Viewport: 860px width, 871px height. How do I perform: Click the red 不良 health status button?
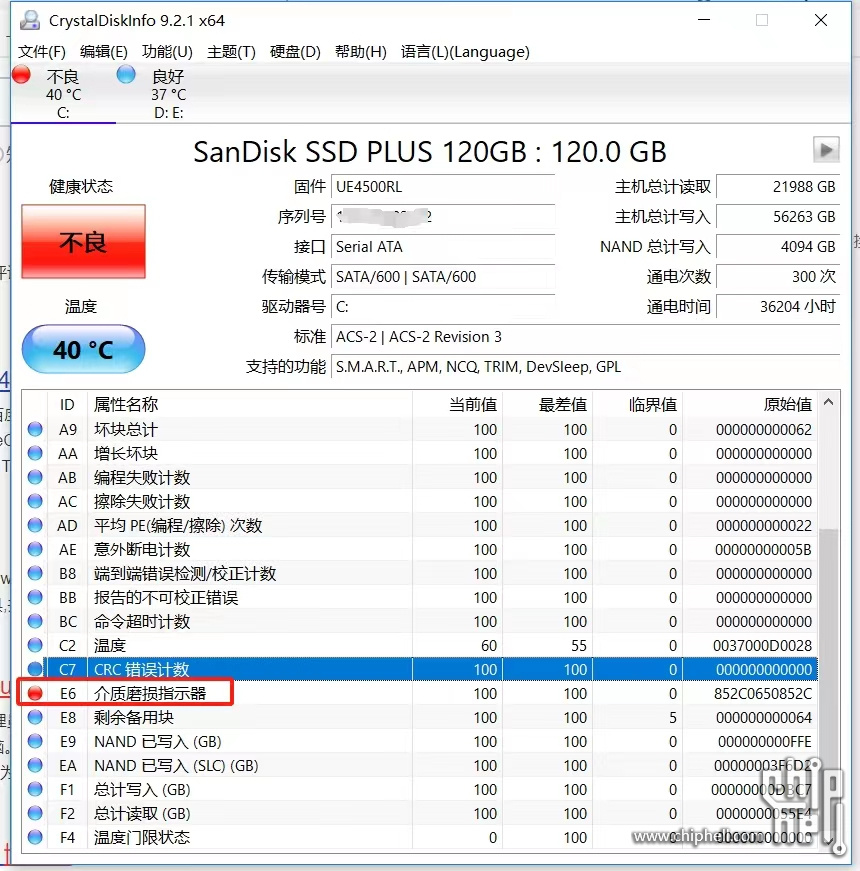pos(84,242)
